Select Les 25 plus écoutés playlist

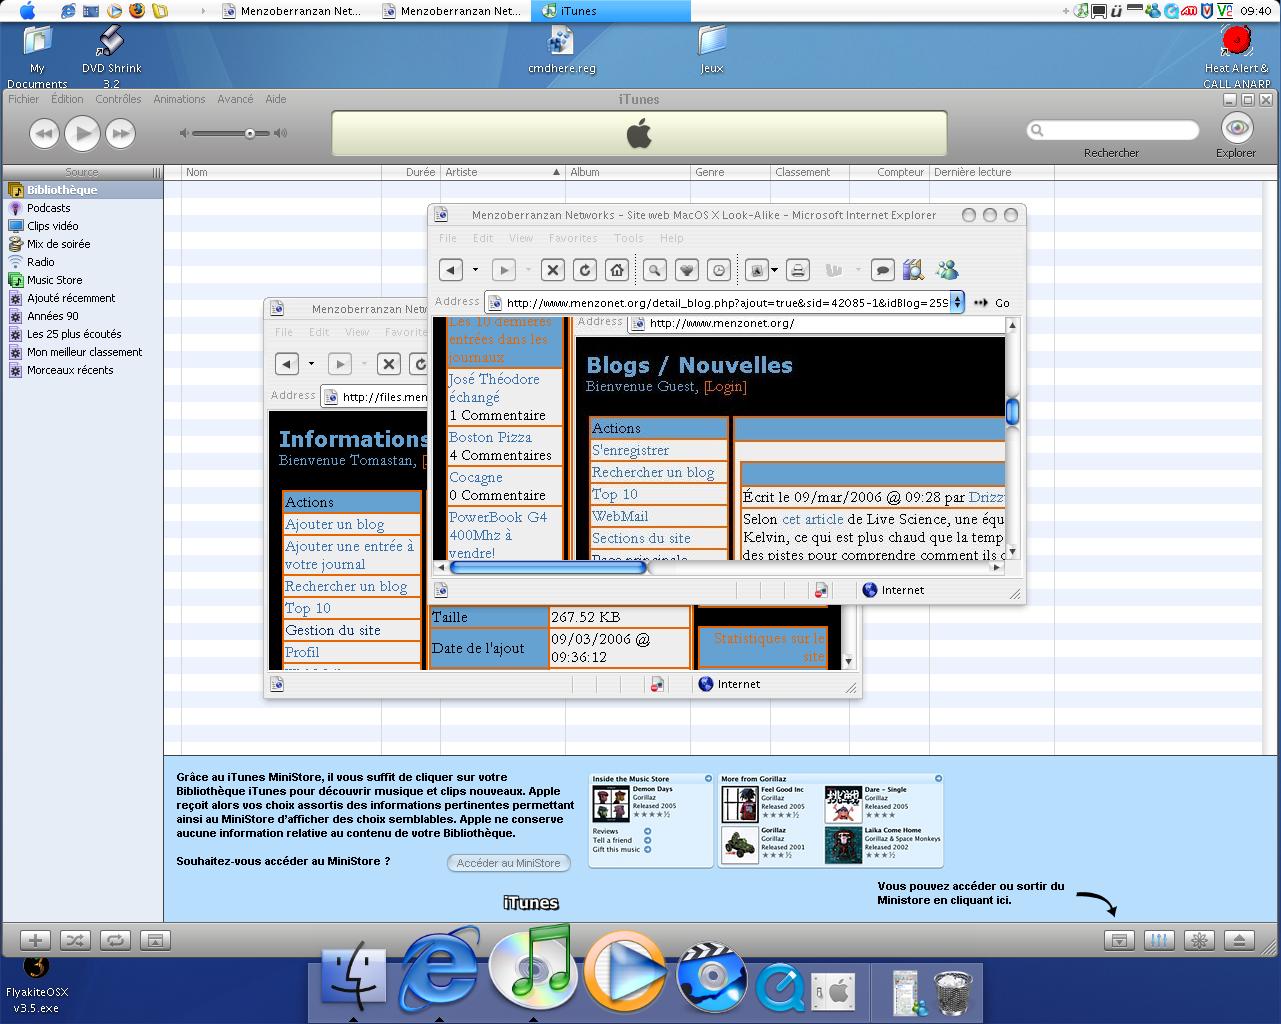tap(82, 334)
